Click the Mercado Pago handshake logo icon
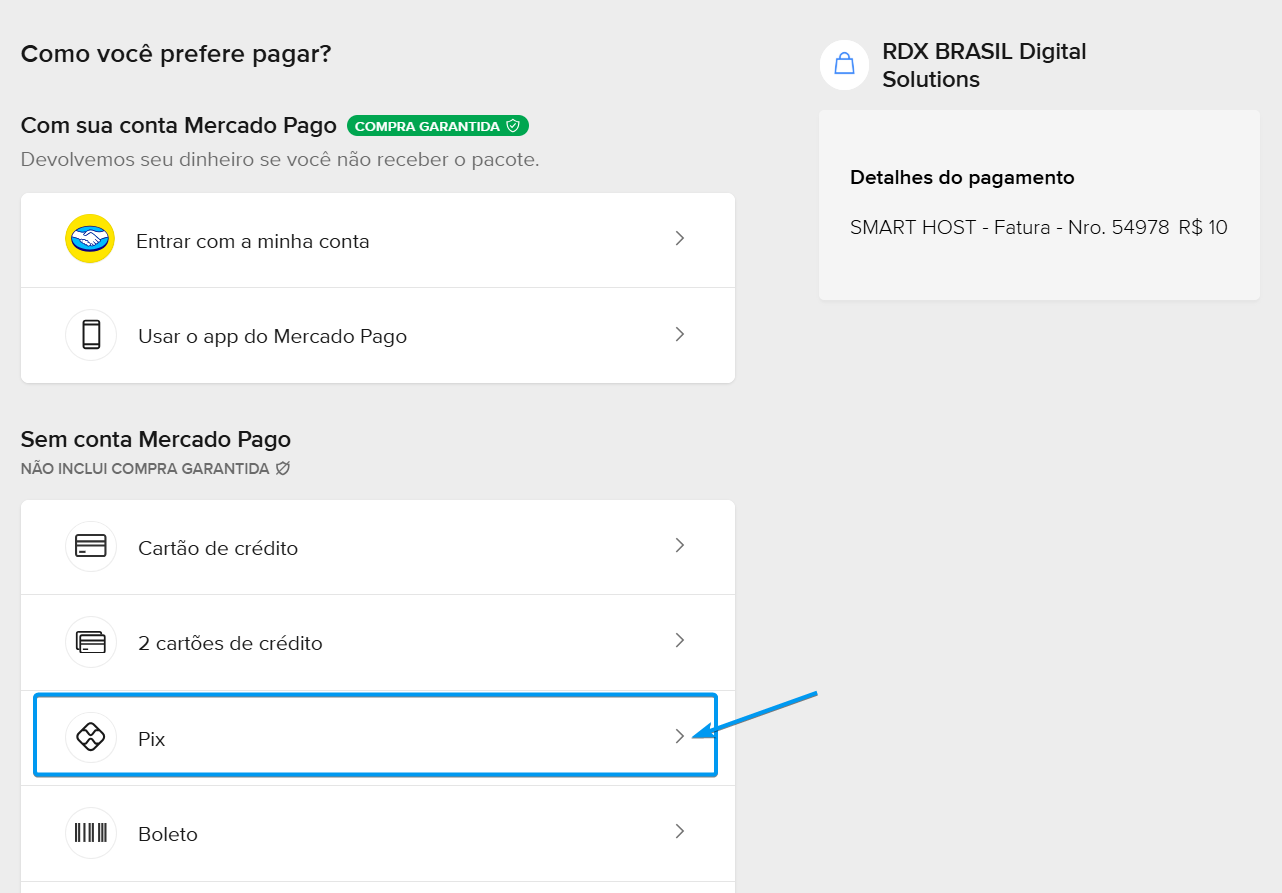The image size is (1282, 893). click(x=90, y=239)
